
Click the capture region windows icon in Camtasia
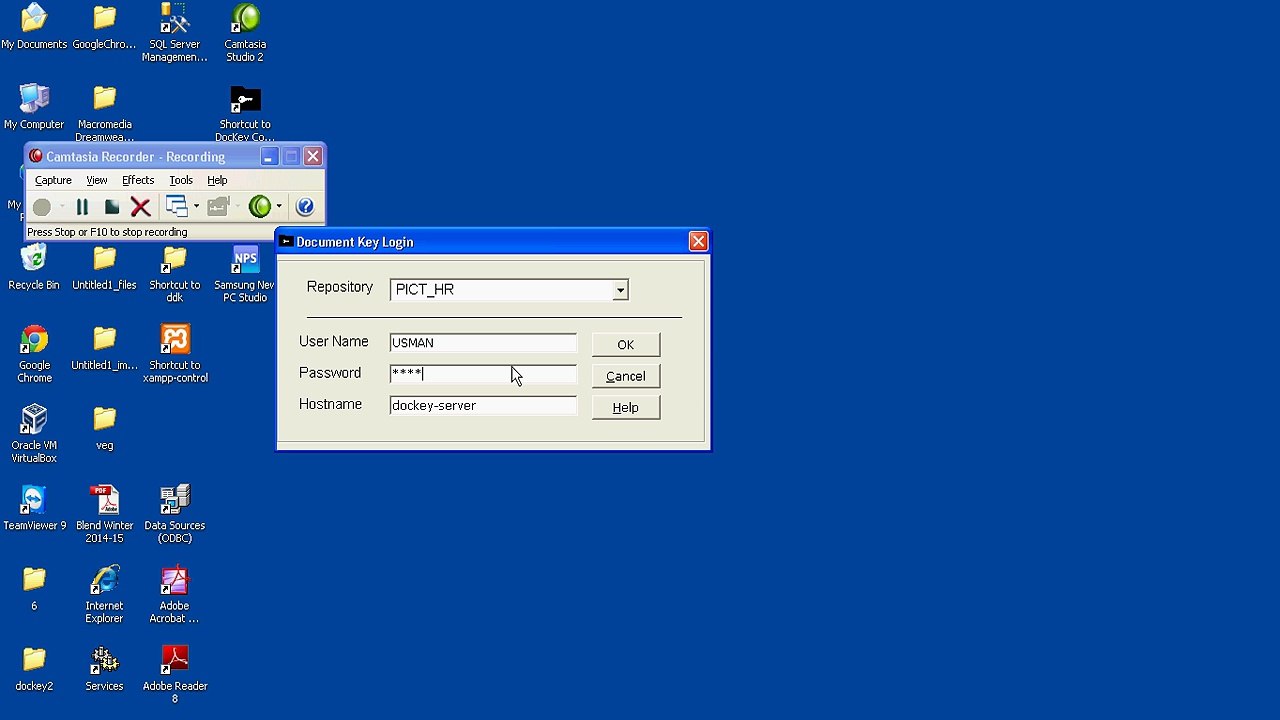click(x=177, y=207)
